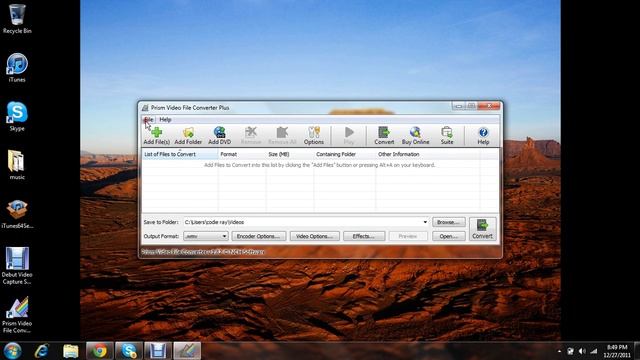This screenshot has height=360, width=640.
Task: Click the Buy Online toolbar icon
Action: pyautogui.click(x=415, y=136)
